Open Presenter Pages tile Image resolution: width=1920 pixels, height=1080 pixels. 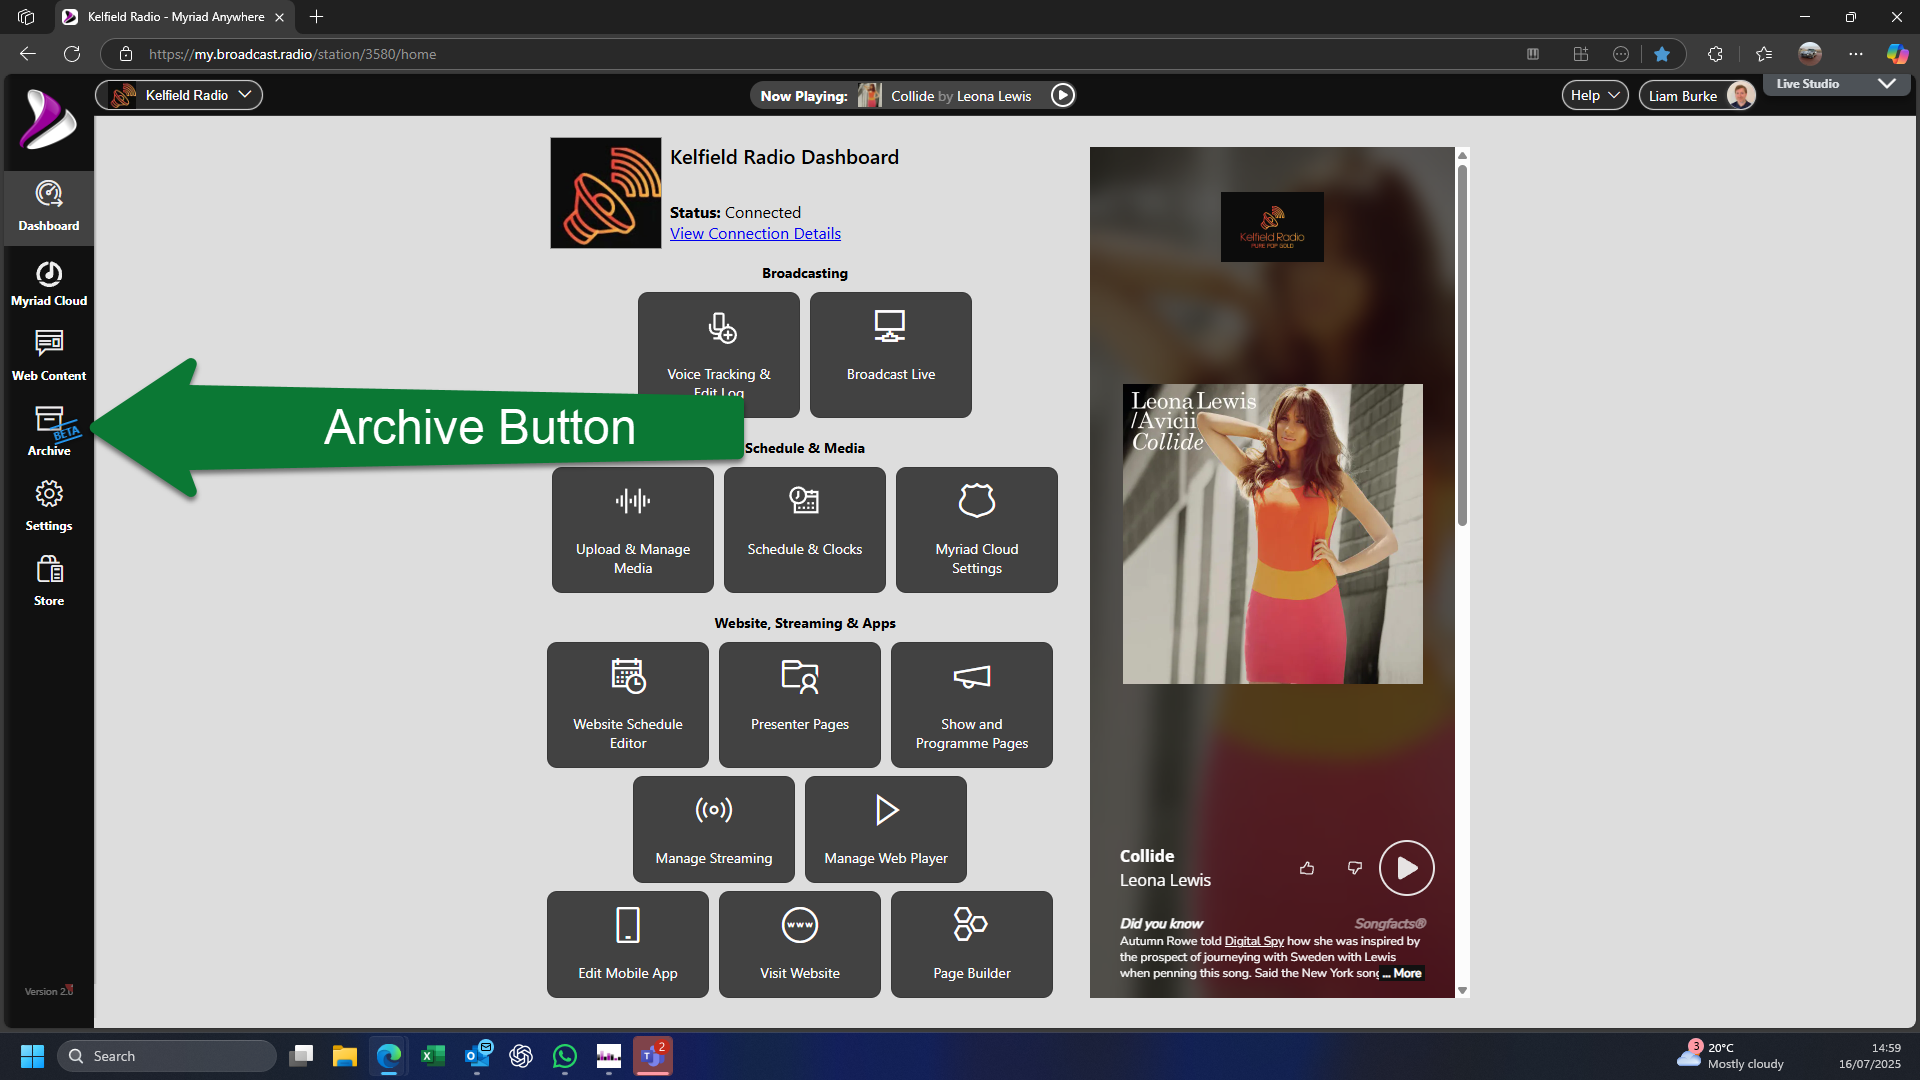pyautogui.click(x=799, y=705)
